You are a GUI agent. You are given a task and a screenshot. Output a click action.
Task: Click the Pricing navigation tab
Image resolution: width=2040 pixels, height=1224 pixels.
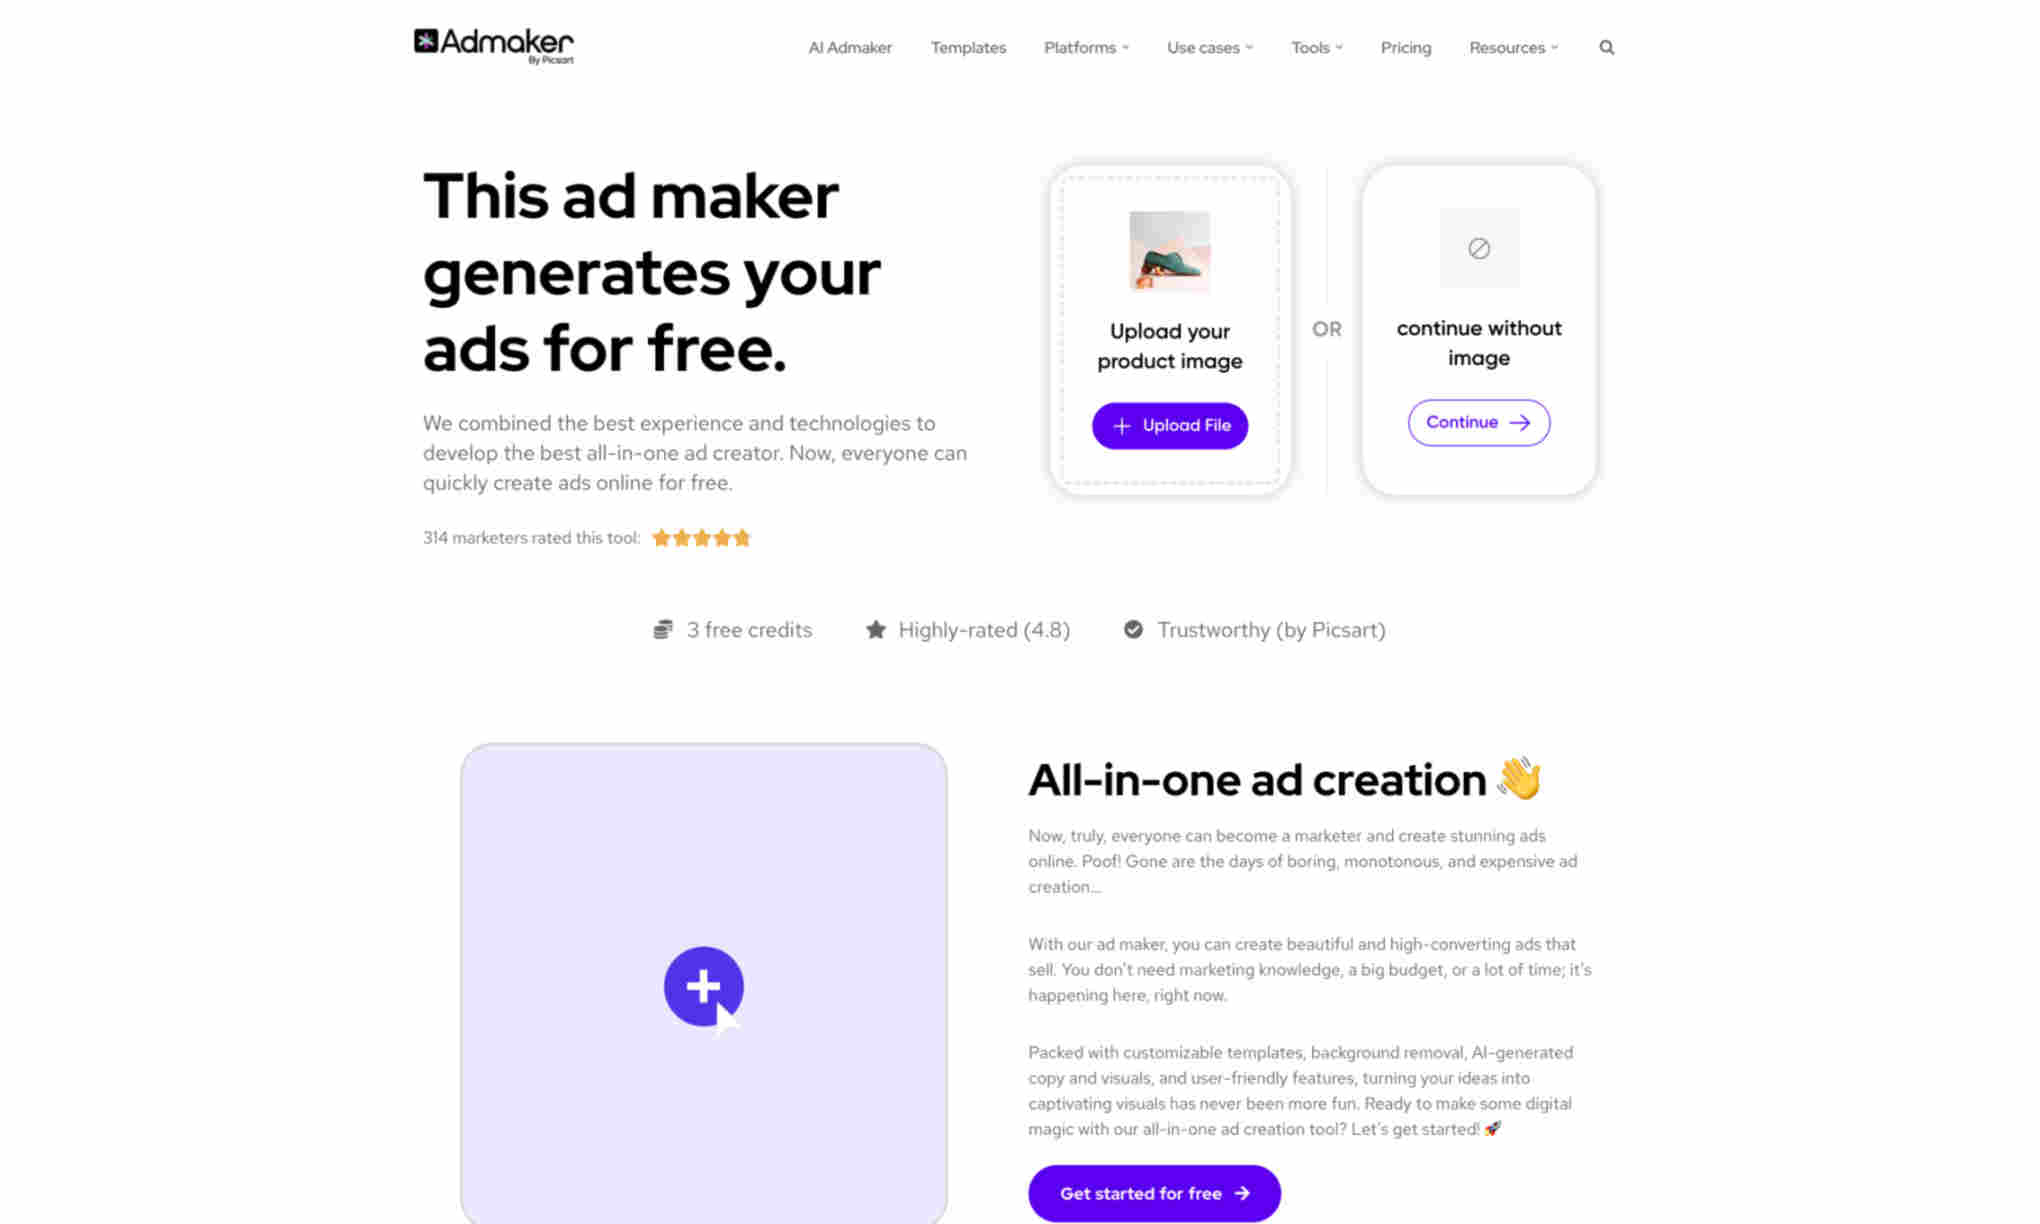click(1406, 47)
